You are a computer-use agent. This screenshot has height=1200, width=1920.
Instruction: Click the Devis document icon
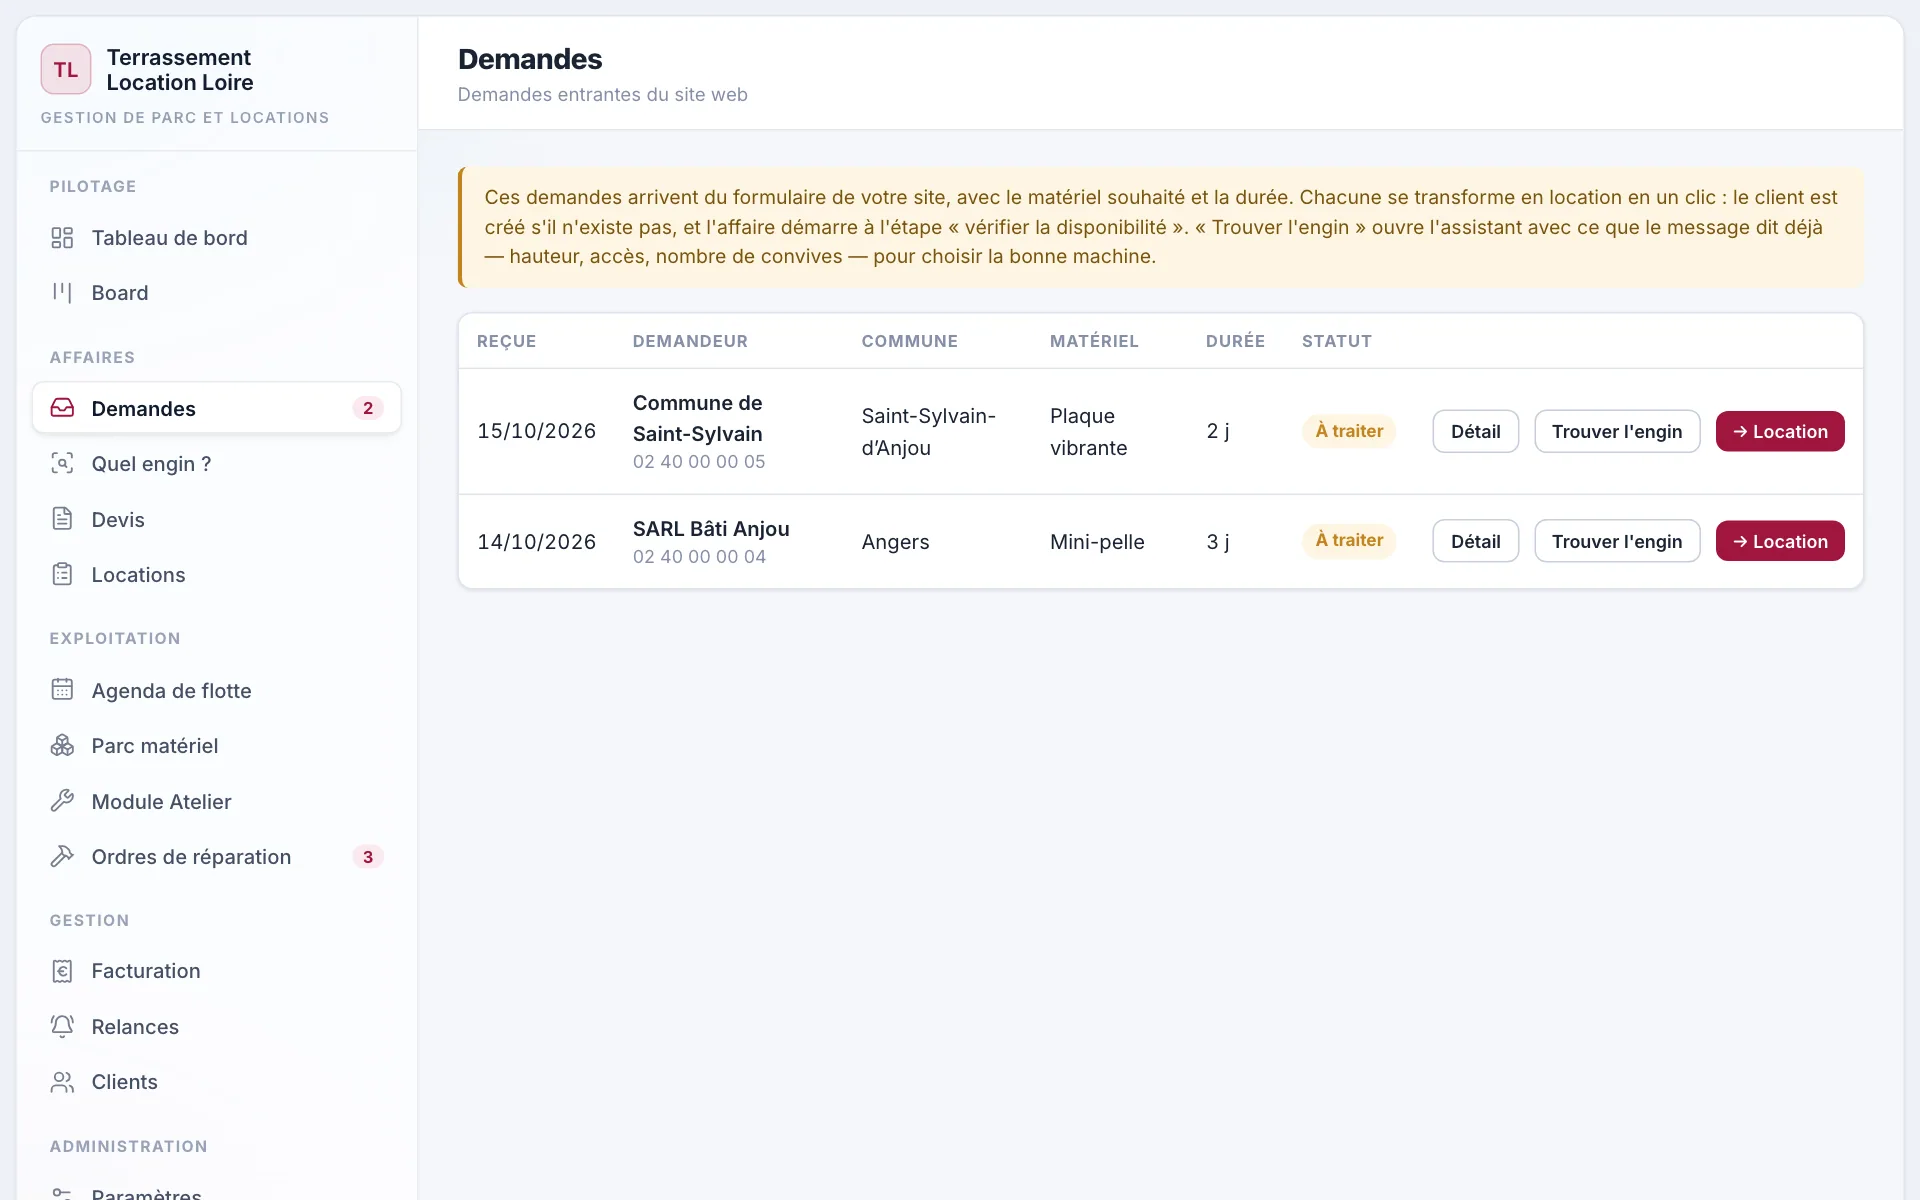[62, 519]
